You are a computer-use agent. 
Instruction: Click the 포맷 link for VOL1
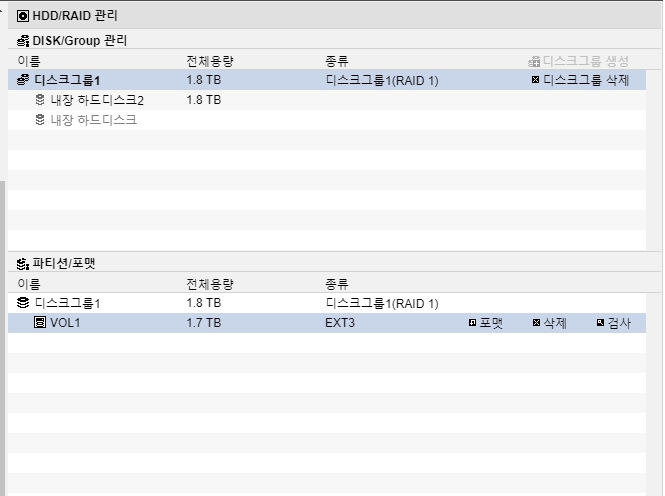486,323
